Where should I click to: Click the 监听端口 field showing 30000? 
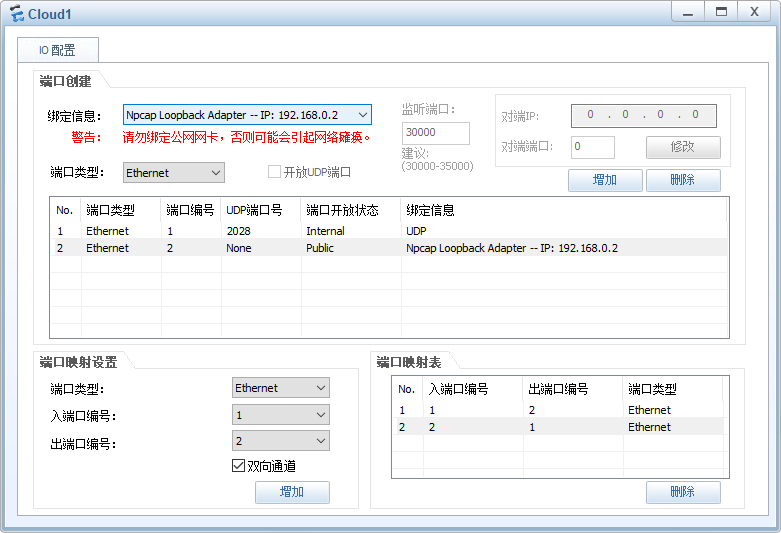[436, 133]
